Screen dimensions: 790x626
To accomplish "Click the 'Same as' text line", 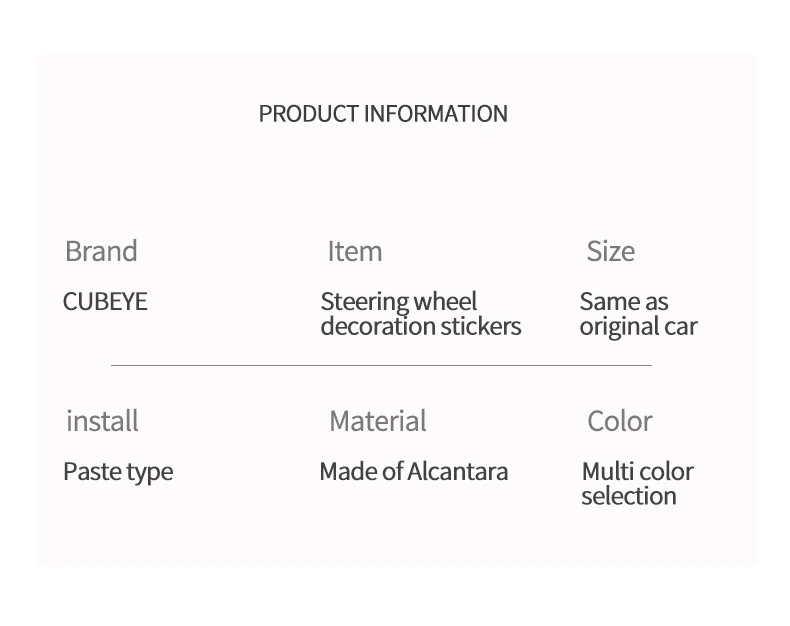I will tap(624, 301).
